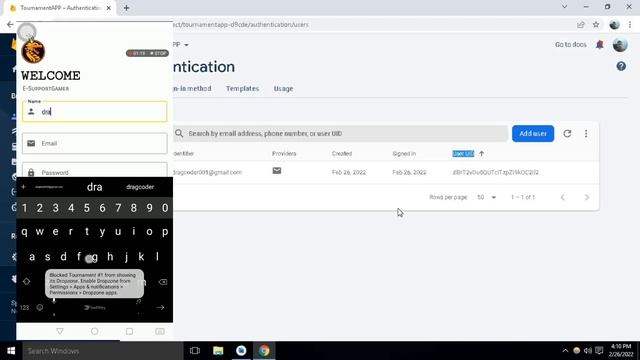Sort by the Created column header

coord(342,153)
